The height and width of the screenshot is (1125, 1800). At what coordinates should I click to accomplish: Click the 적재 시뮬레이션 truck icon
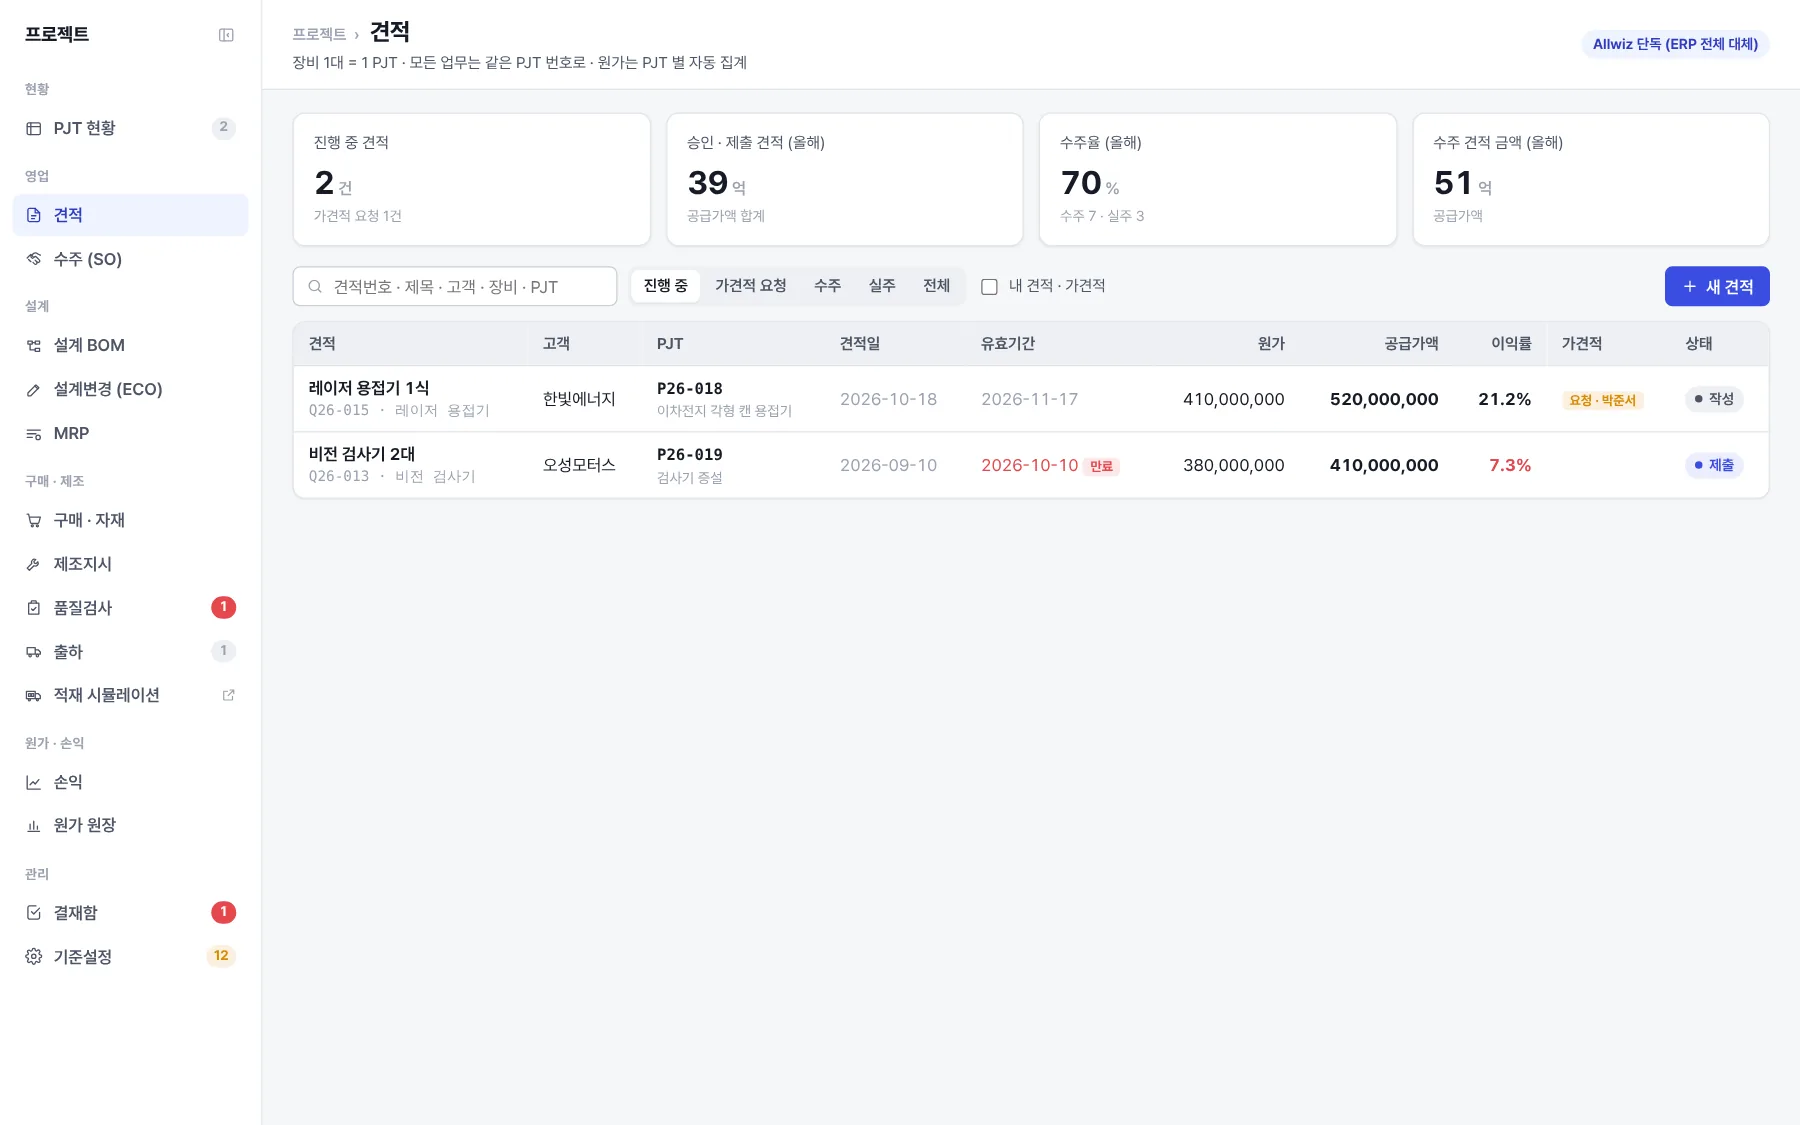tap(33, 695)
